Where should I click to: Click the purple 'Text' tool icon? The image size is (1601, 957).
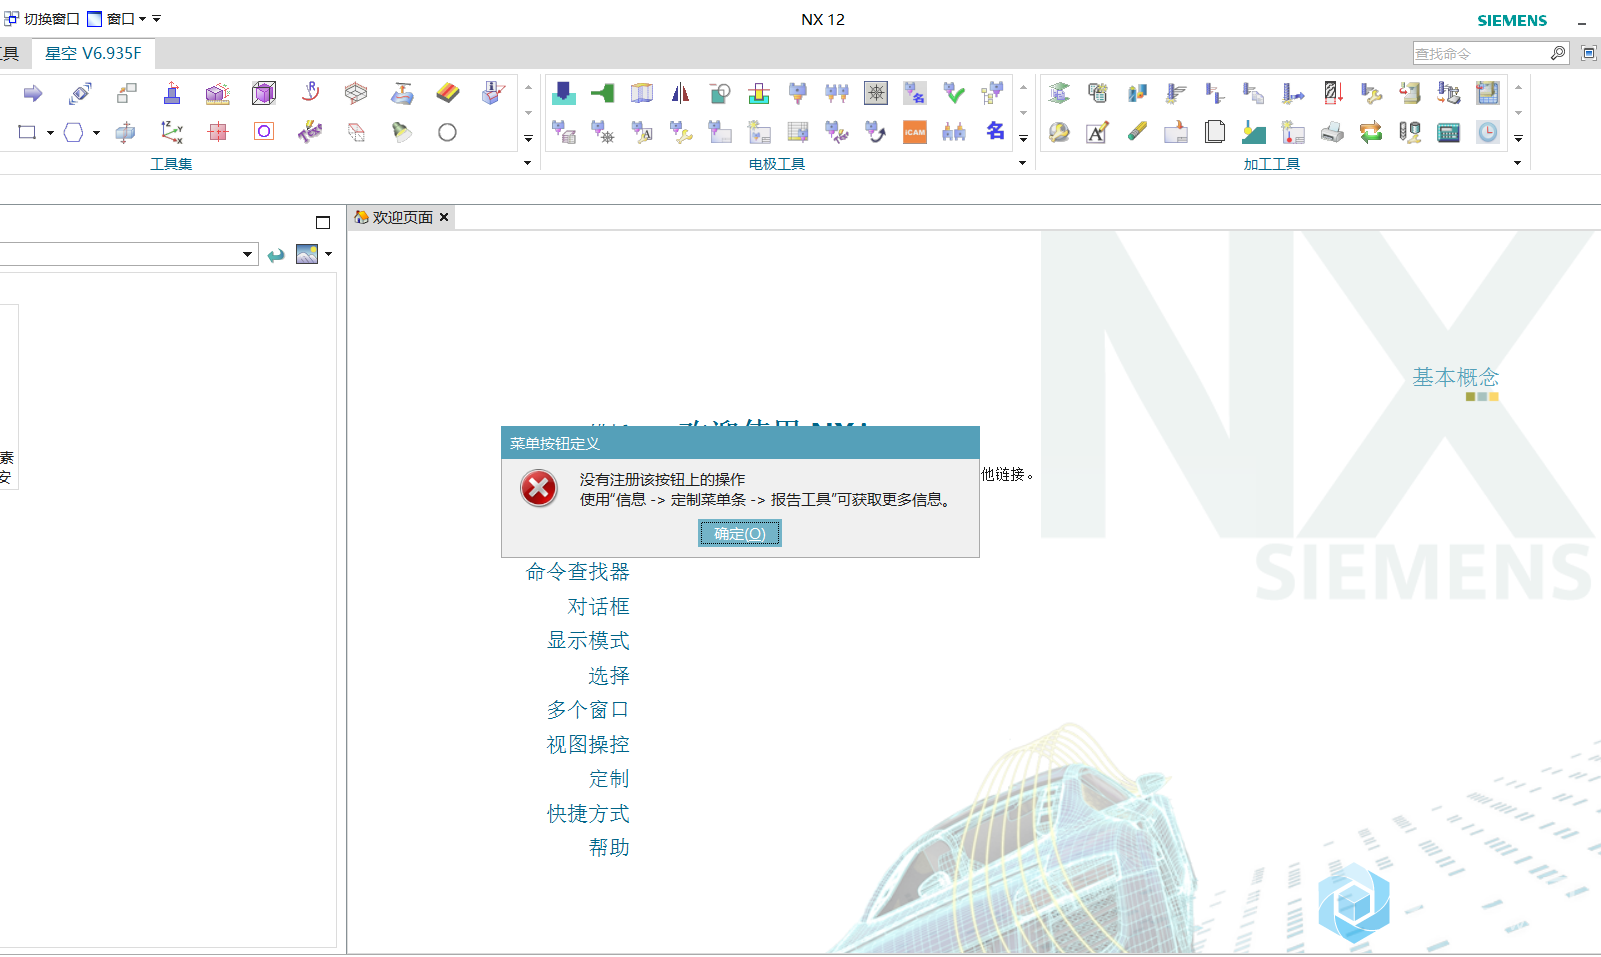coord(310,132)
